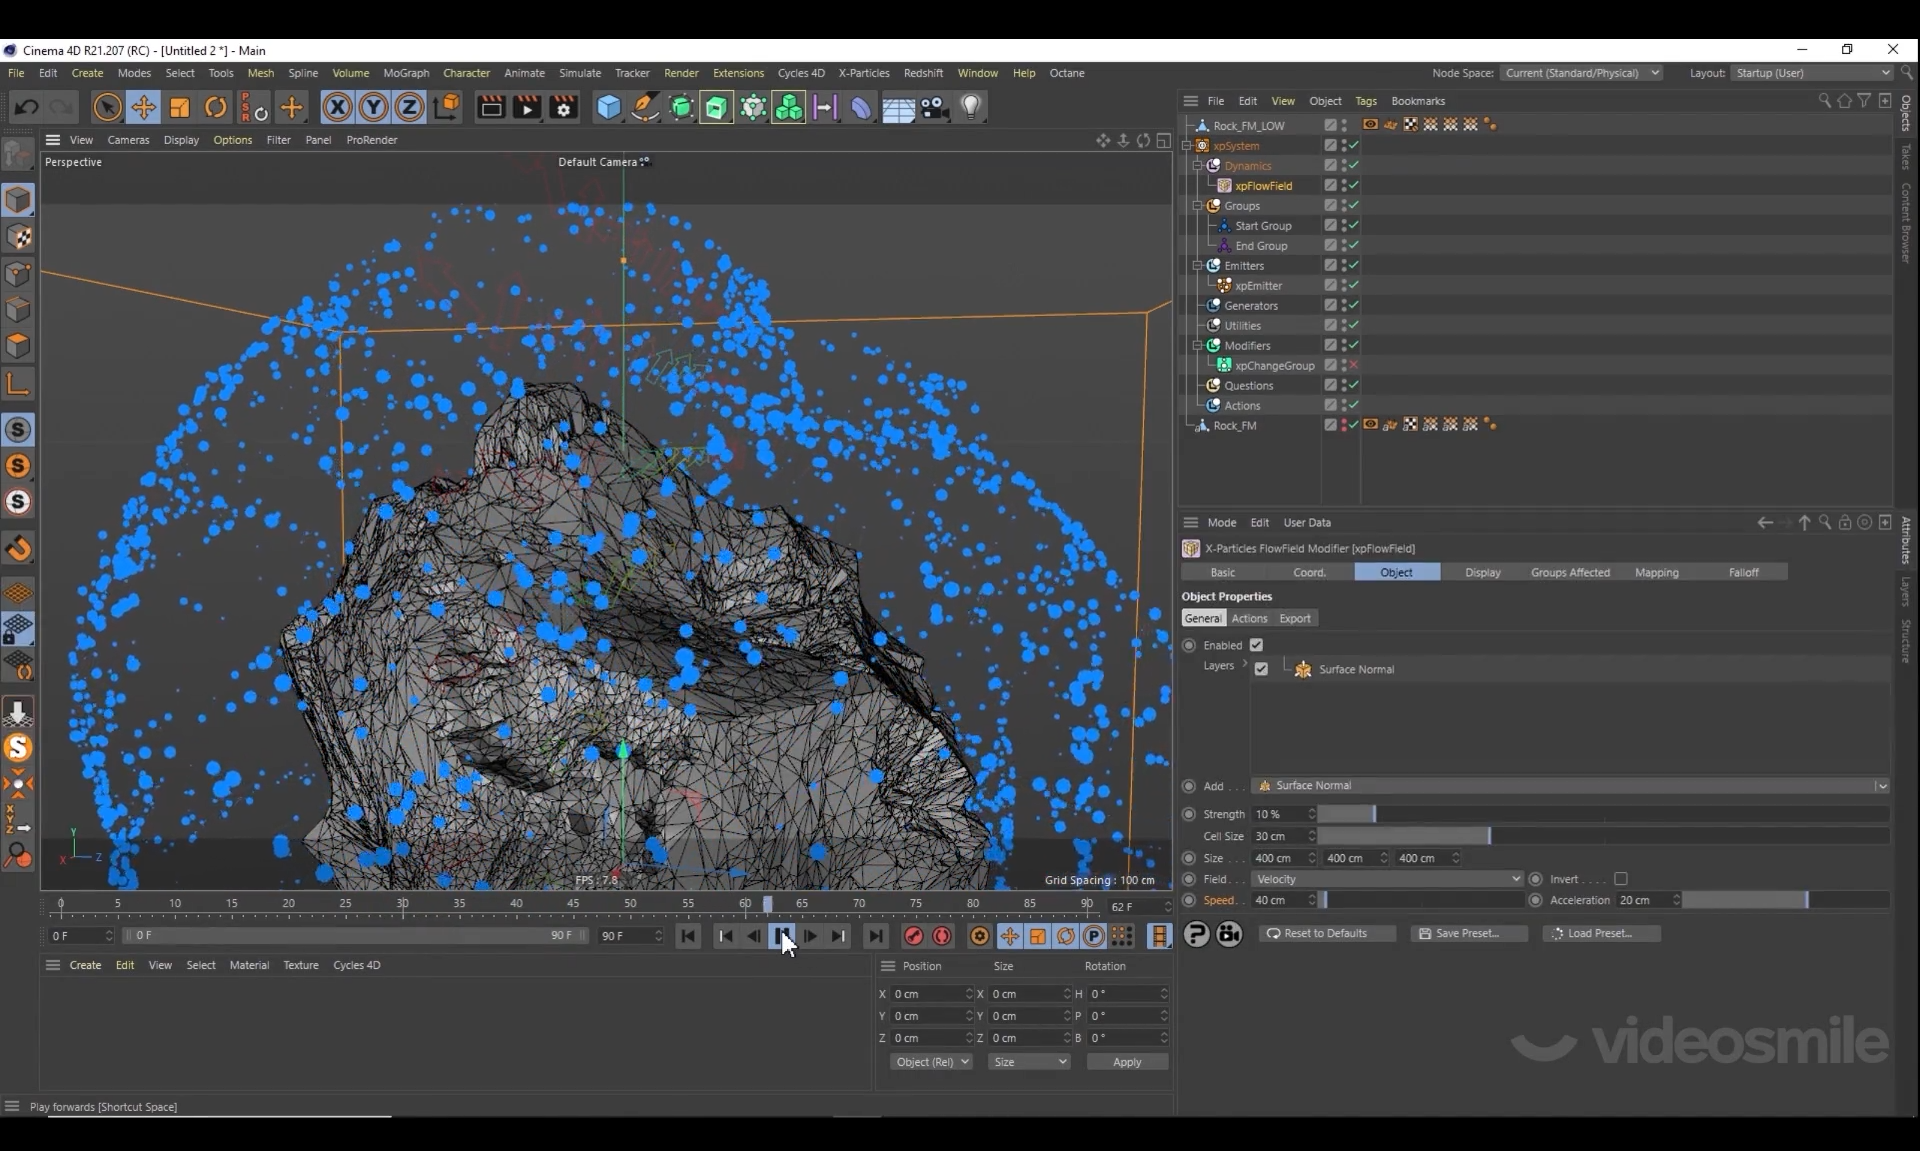Add a Light object from the toolbar
The height and width of the screenshot is (1151, 1920).
click(x=970, y=107)
